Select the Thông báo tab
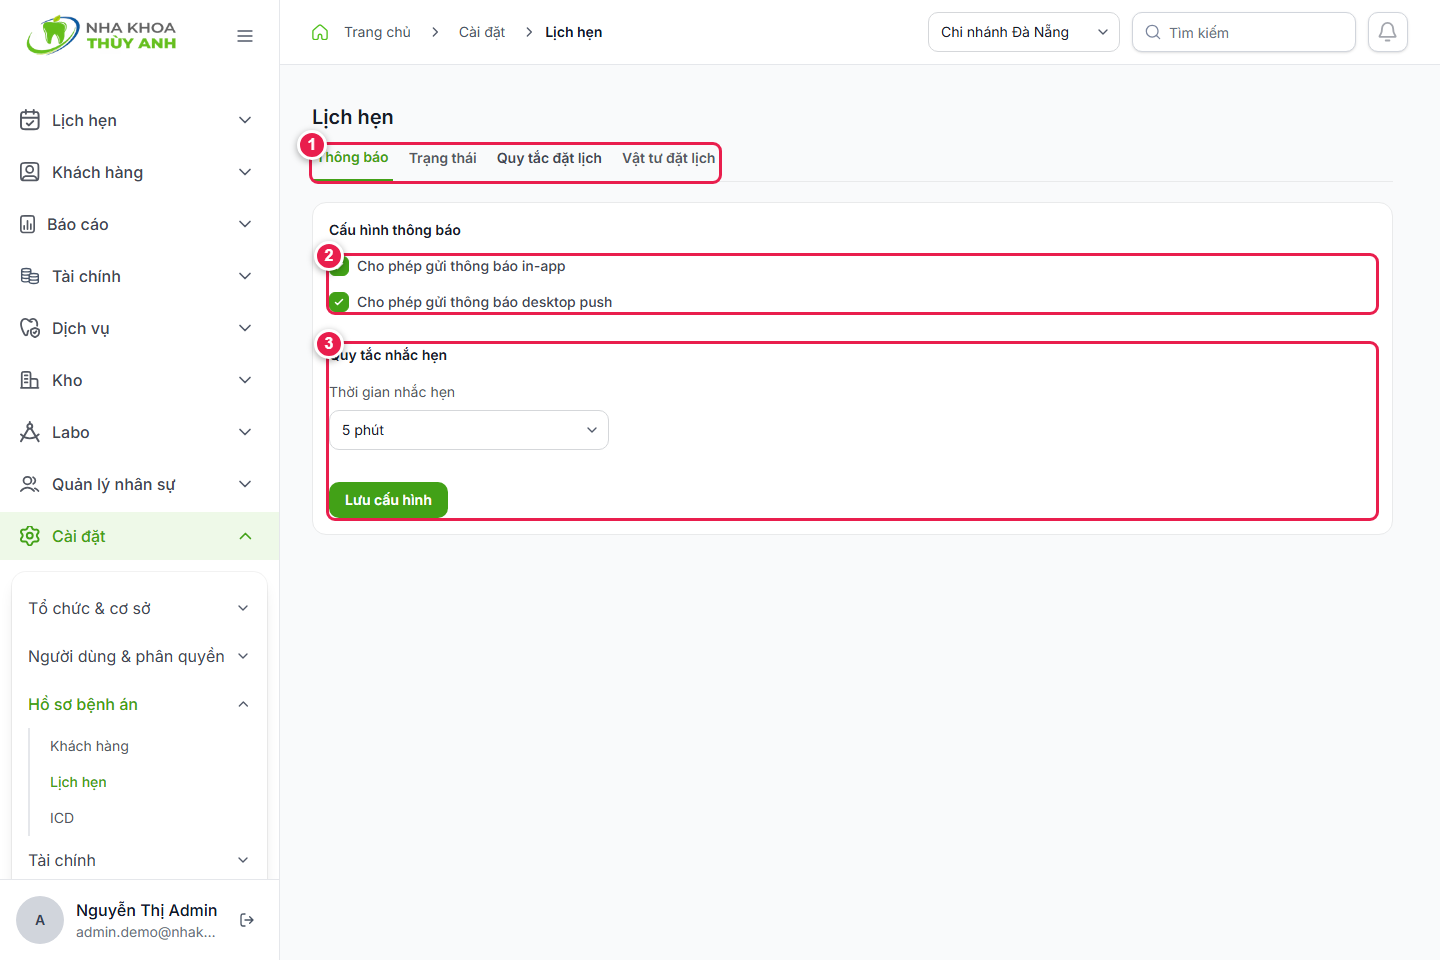This screenshot has height=960, width=1440. click(353, 158)
